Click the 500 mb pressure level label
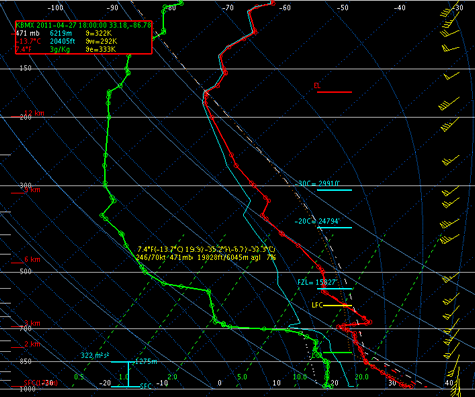475x397 pixels. 25,271
